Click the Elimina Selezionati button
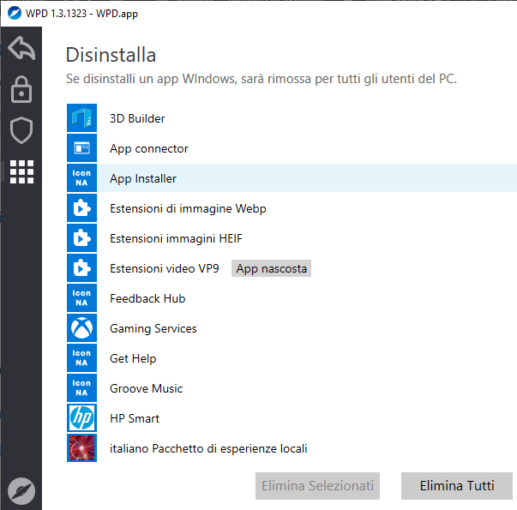This screenshot has width=517, height=510. coord(317,486)
